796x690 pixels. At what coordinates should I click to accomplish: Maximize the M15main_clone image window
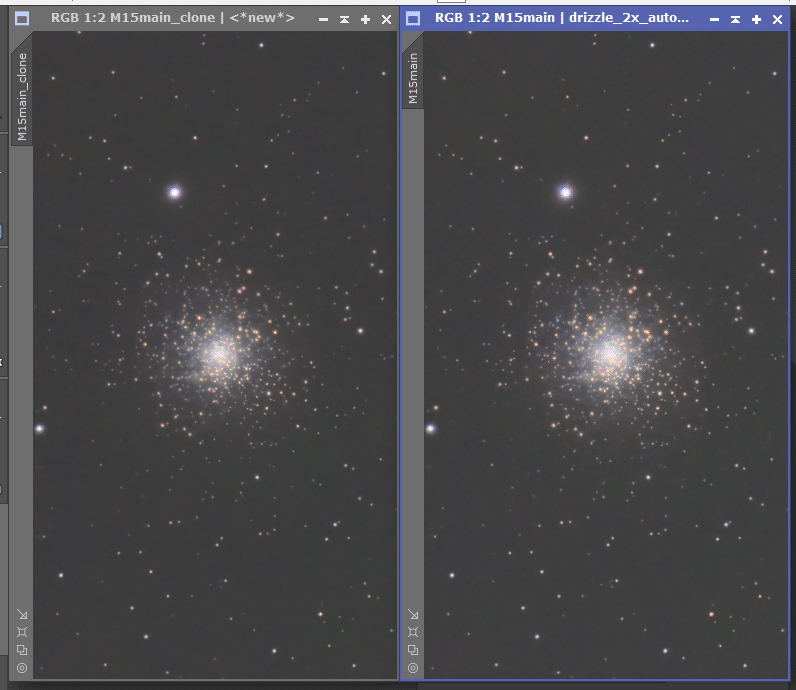point(366,20)
